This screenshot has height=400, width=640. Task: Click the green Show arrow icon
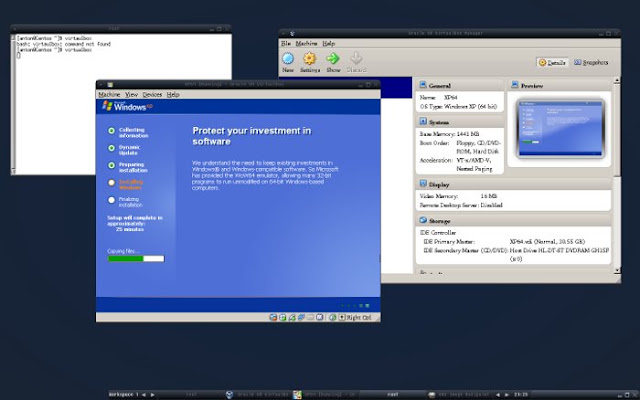[x=333, y=58]
